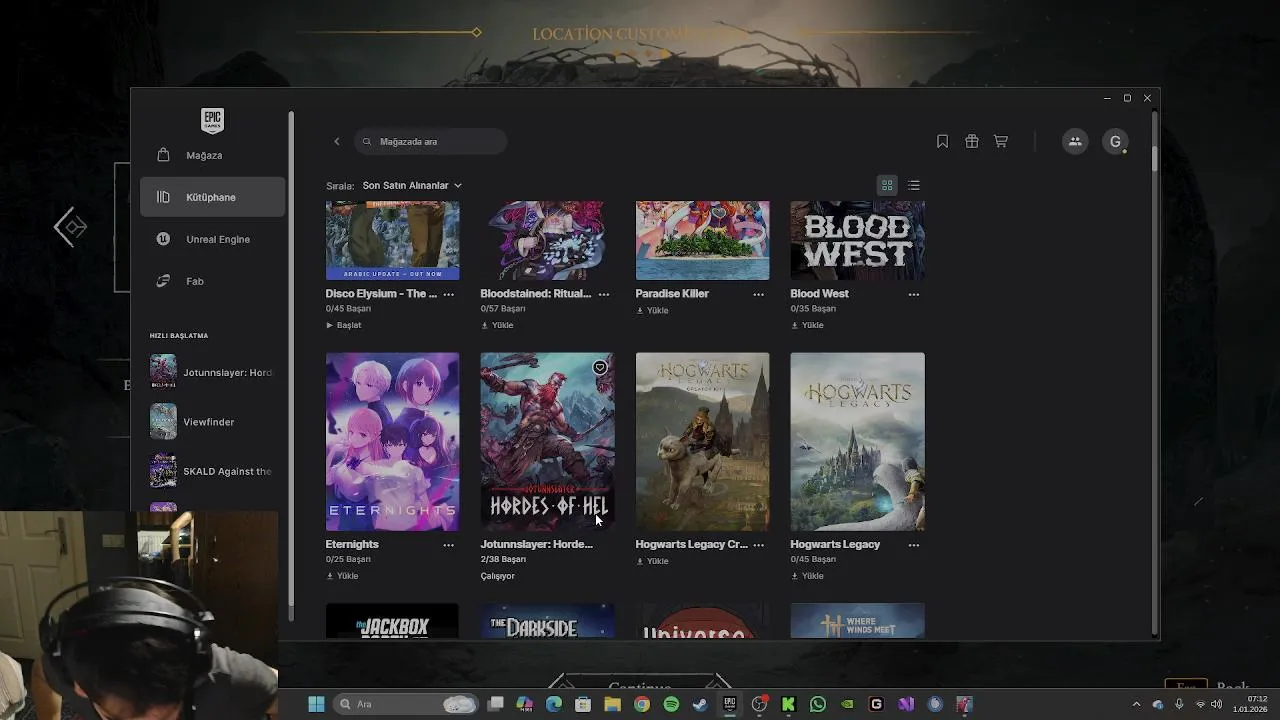
Task: Open Eternights options menu
Action: tap(449, 545)
